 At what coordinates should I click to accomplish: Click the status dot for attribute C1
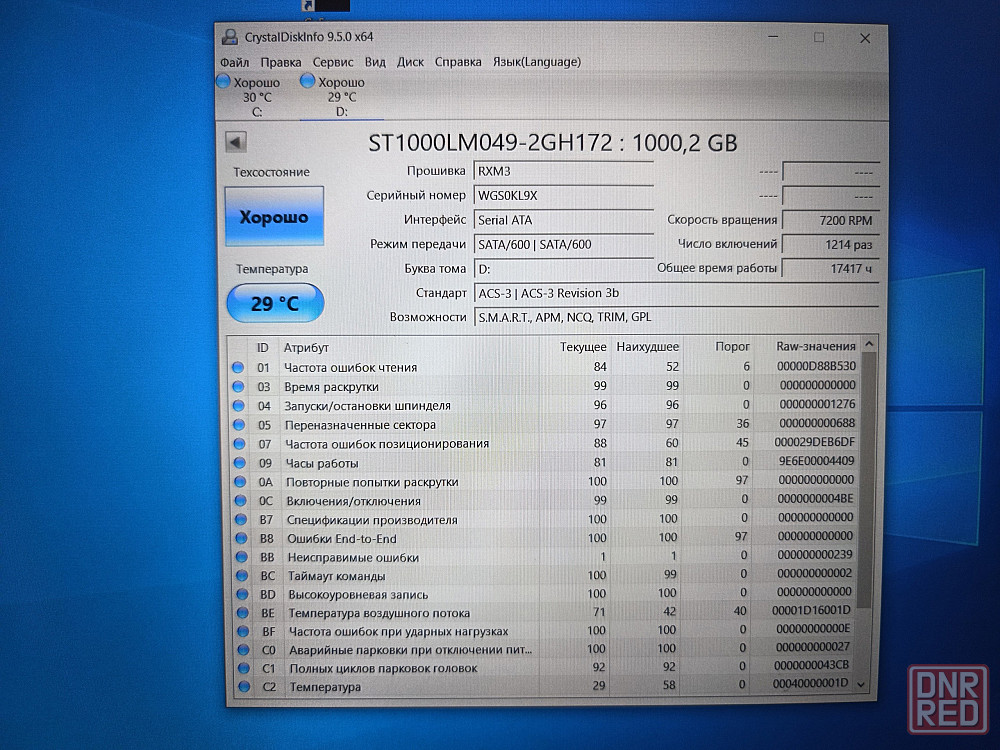tap(243, 668)
